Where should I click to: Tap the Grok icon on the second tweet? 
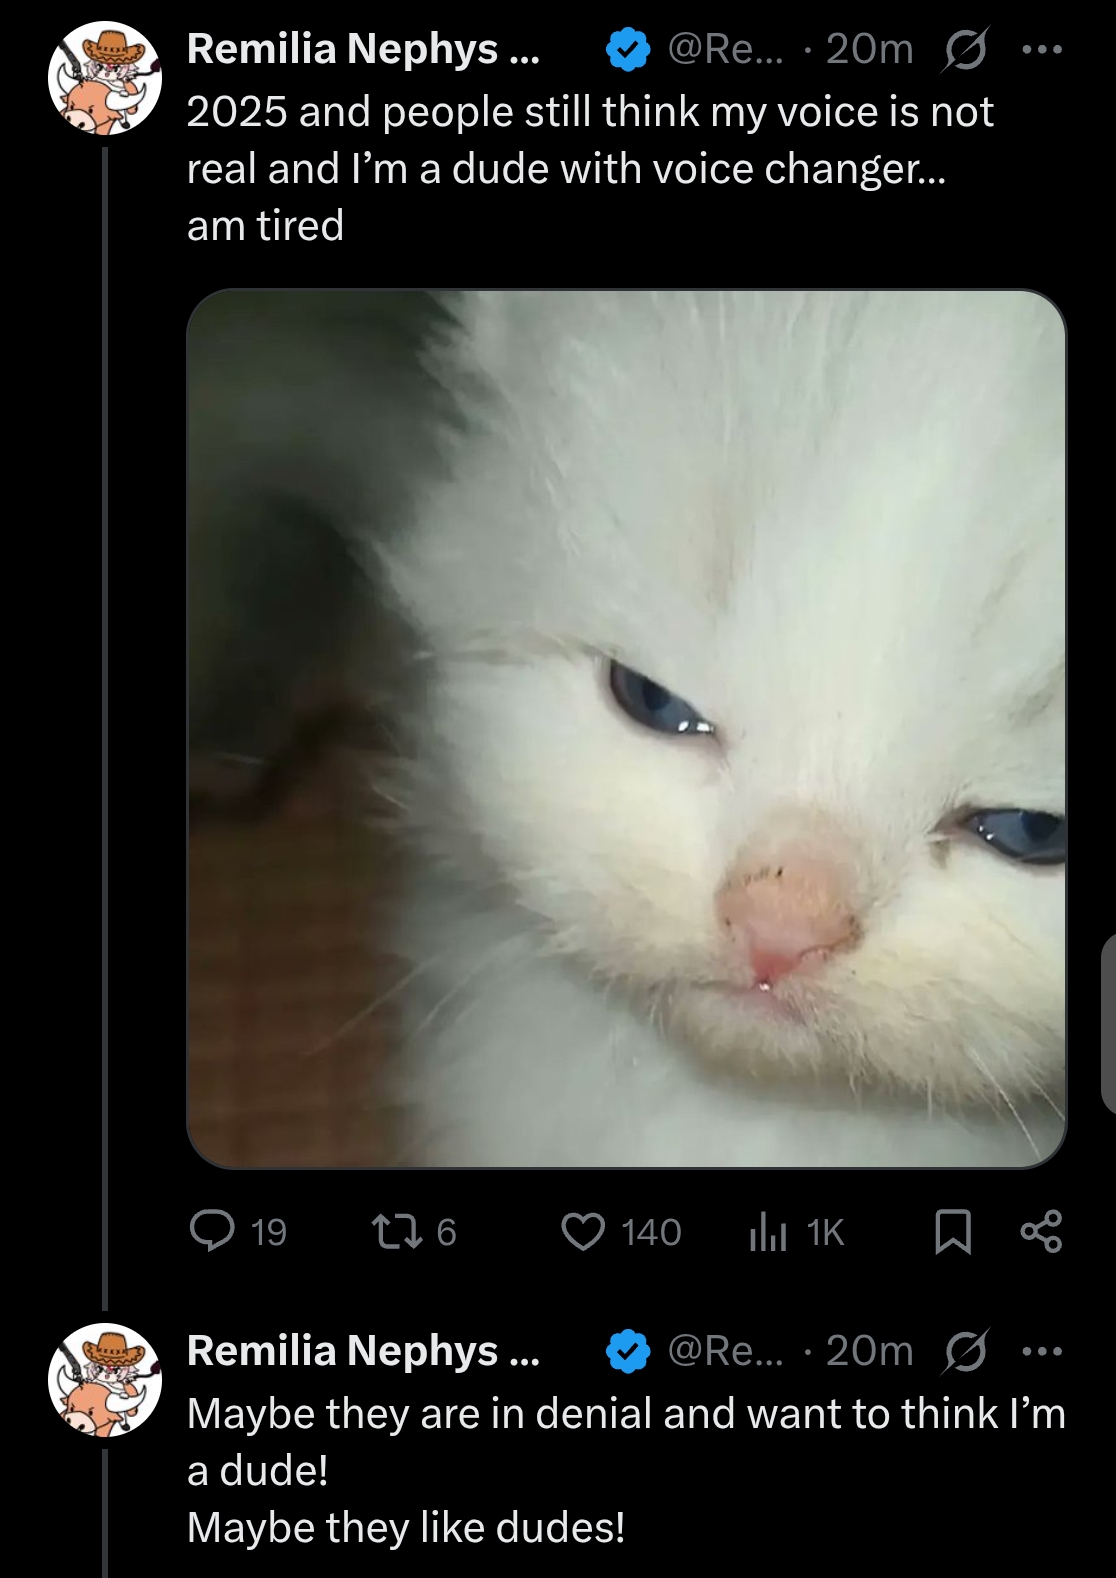tap(965, 1351)
